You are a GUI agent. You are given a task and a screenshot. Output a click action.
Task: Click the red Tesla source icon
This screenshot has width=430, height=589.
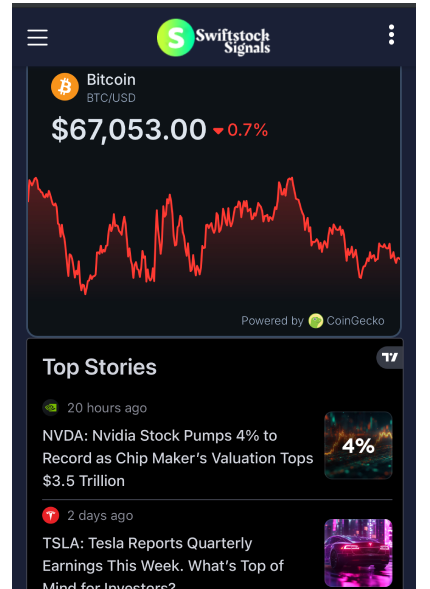pos(51,515)
